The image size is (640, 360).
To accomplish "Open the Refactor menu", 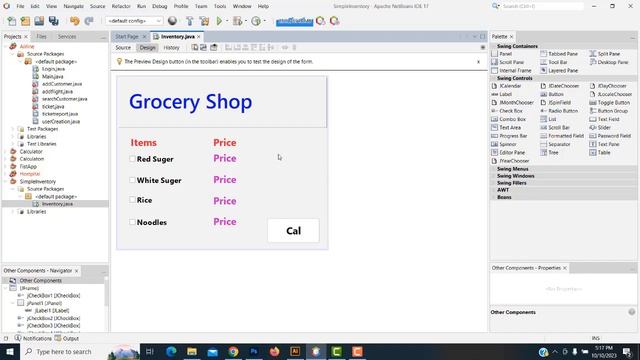I will pyautogui.click(x=121, y=7).
